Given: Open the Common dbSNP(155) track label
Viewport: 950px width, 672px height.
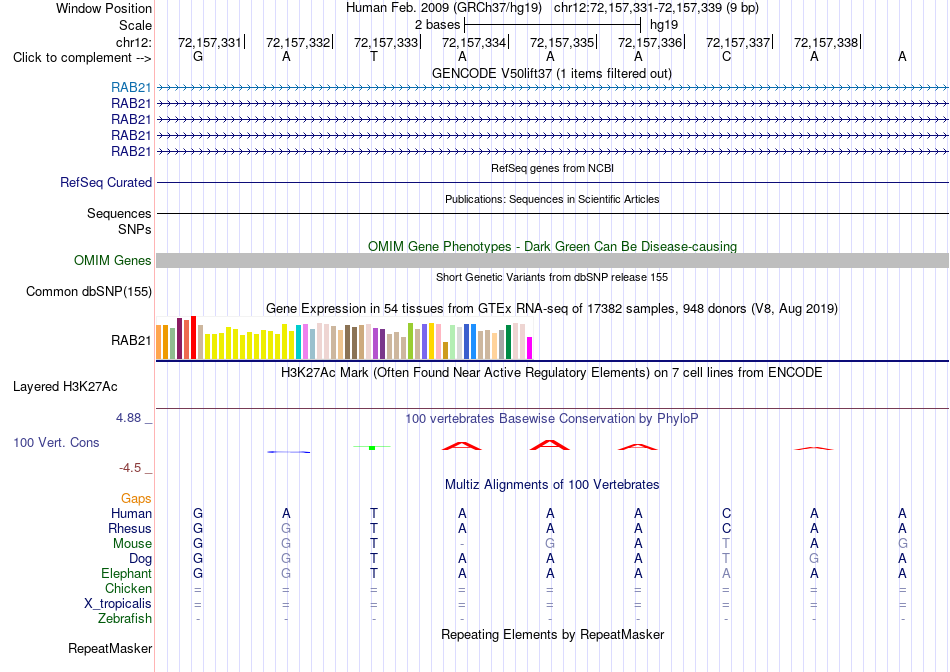Looking at the screenshot, I should (x=89, y=291).
